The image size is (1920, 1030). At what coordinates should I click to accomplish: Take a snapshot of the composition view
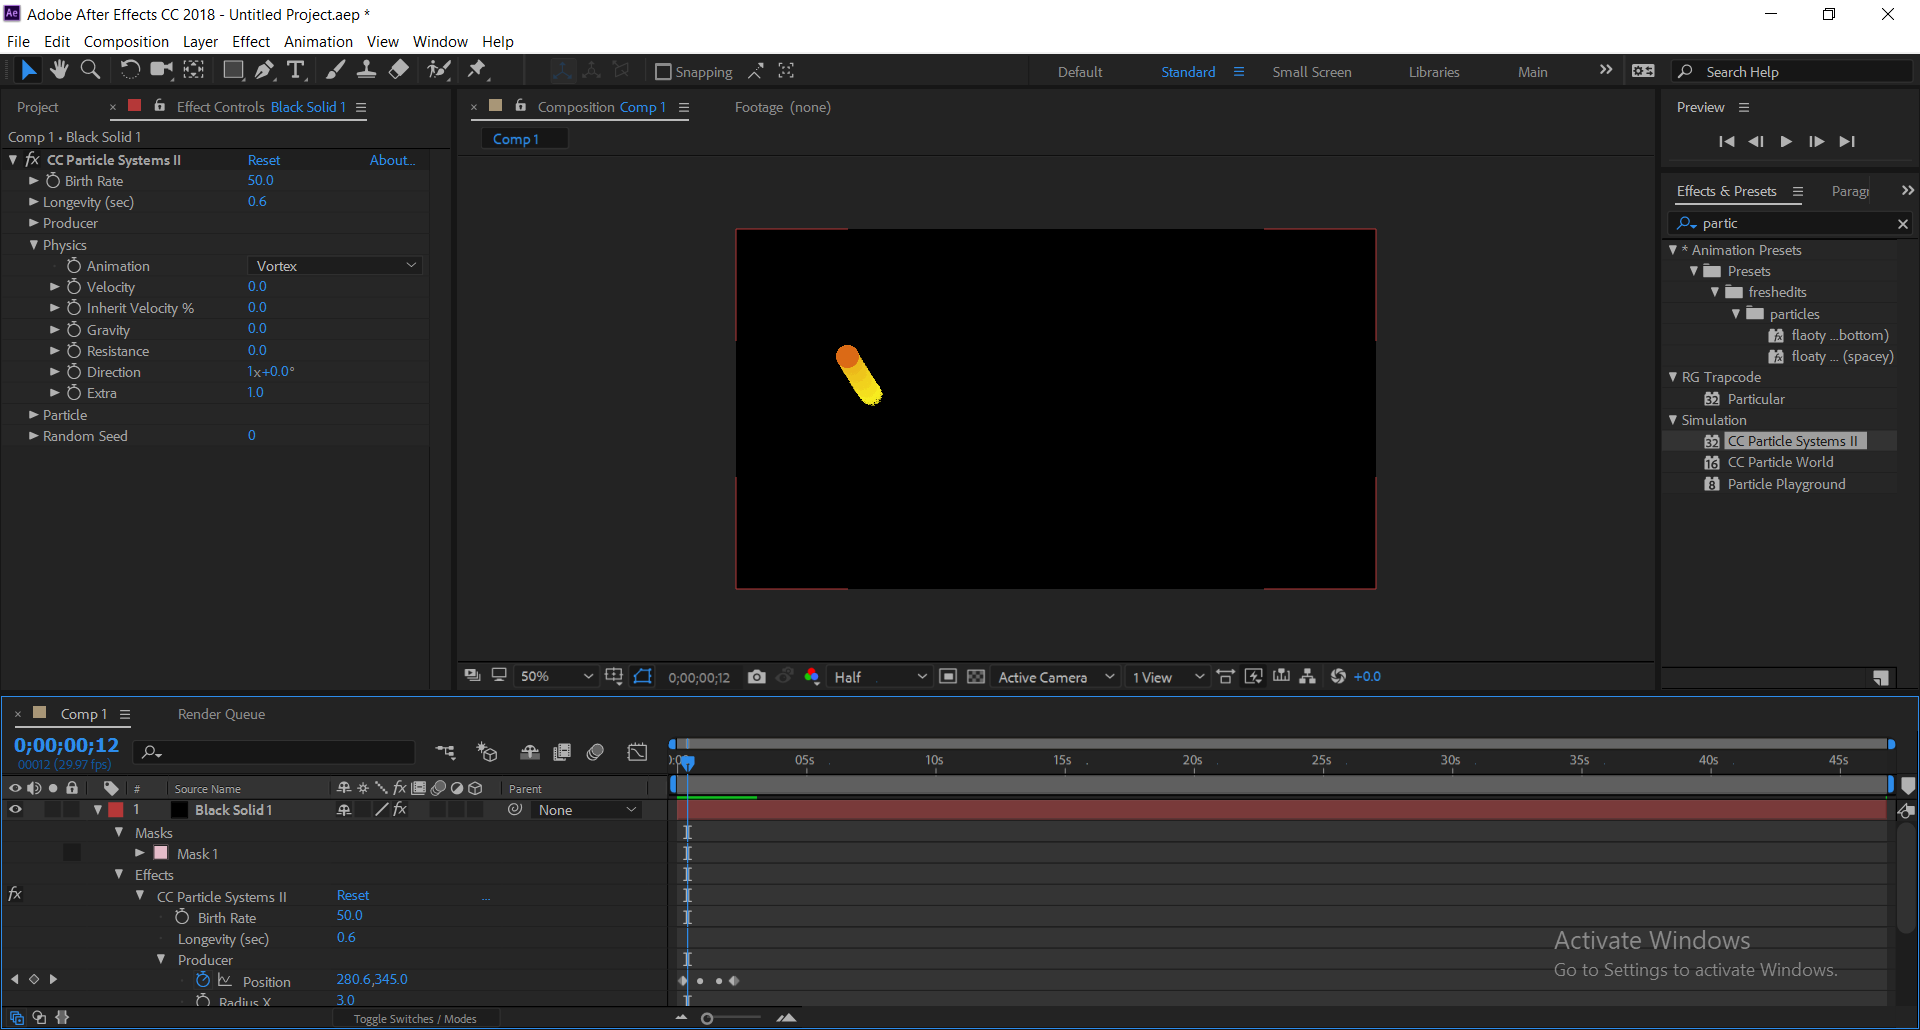pos(757,676)
